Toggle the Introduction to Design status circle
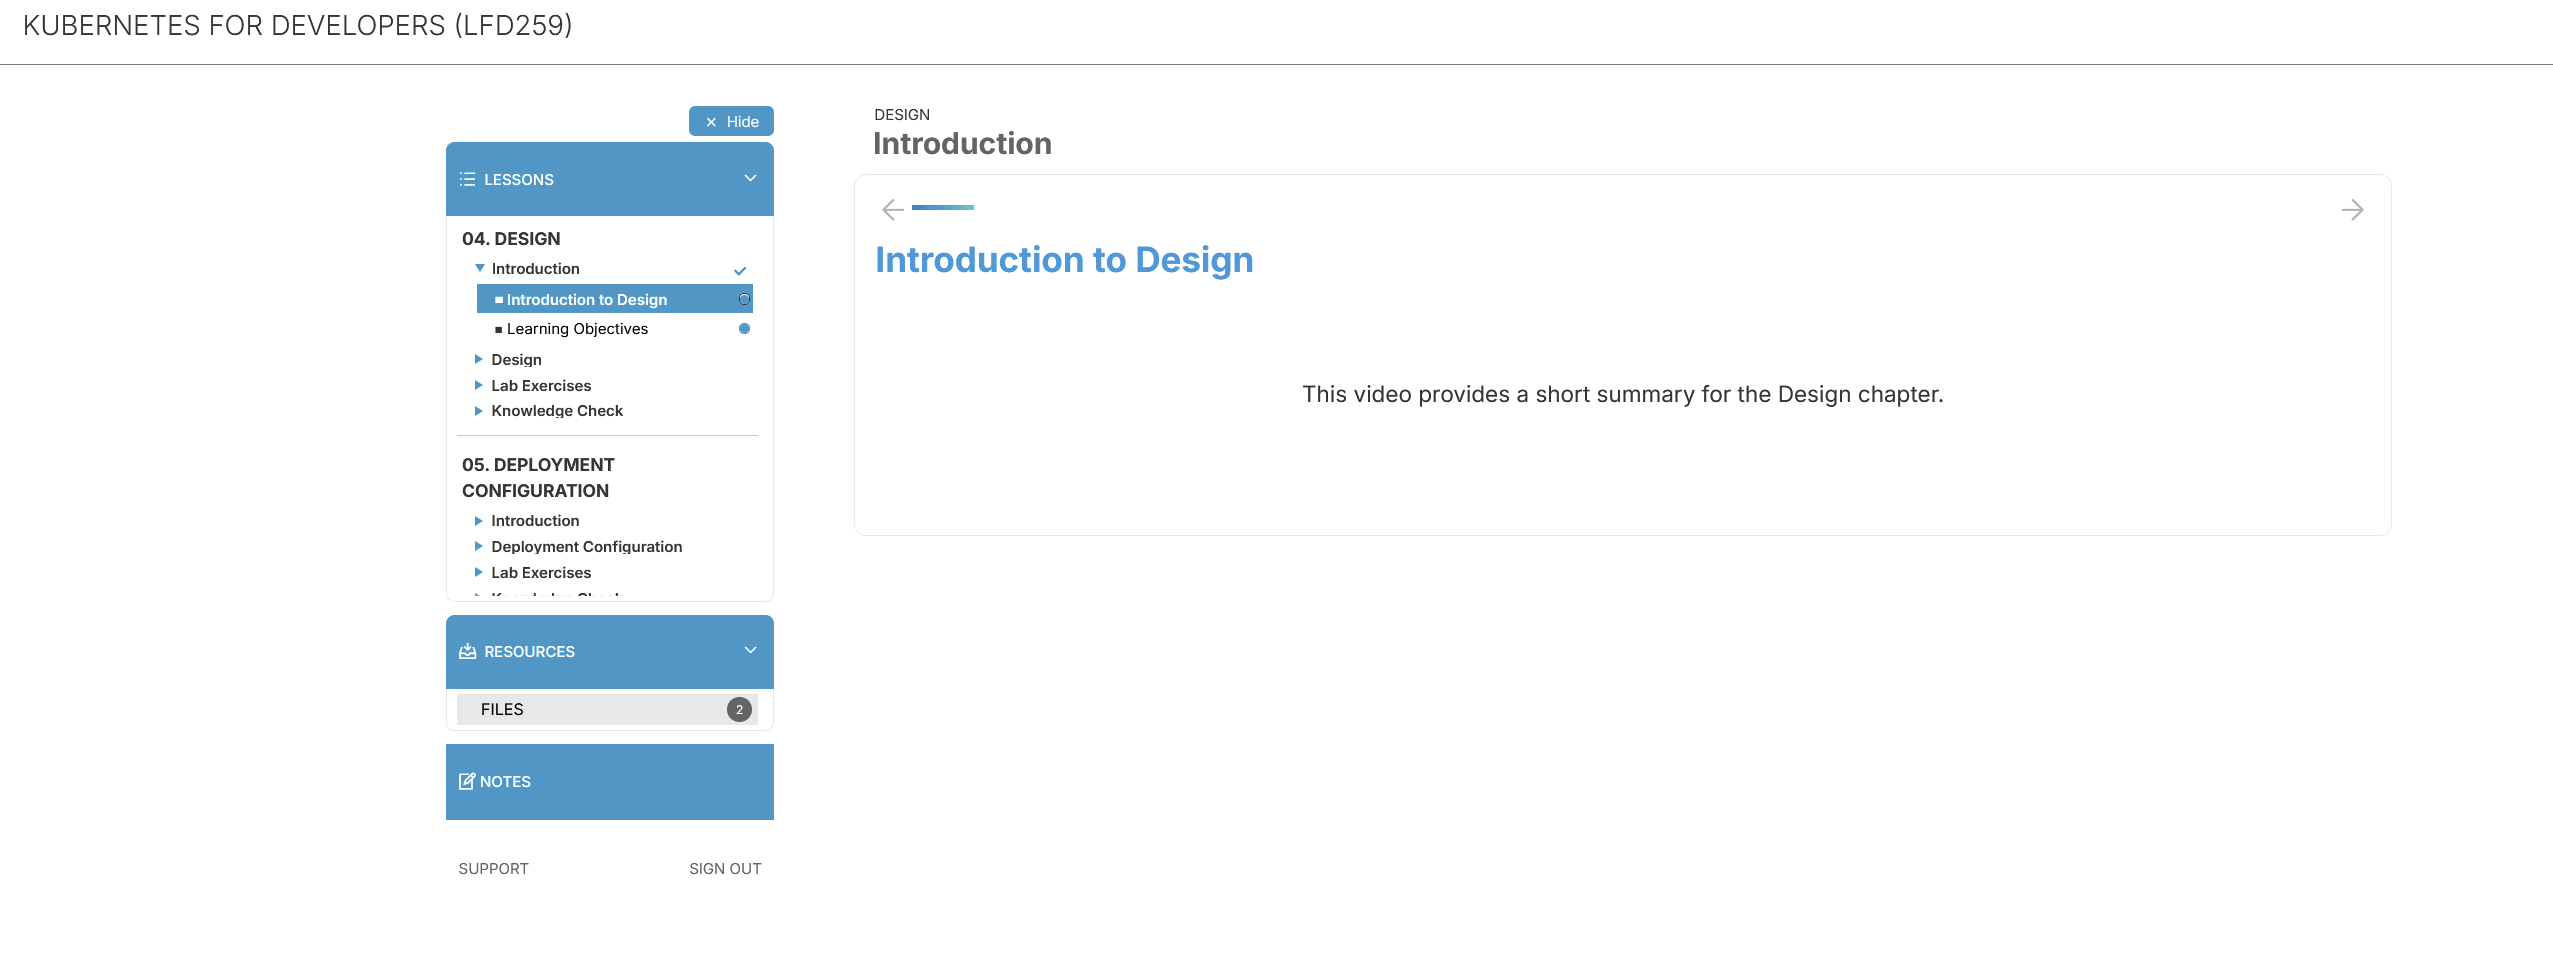Viewport: 2553px width, 967px height. click(744, 299)
